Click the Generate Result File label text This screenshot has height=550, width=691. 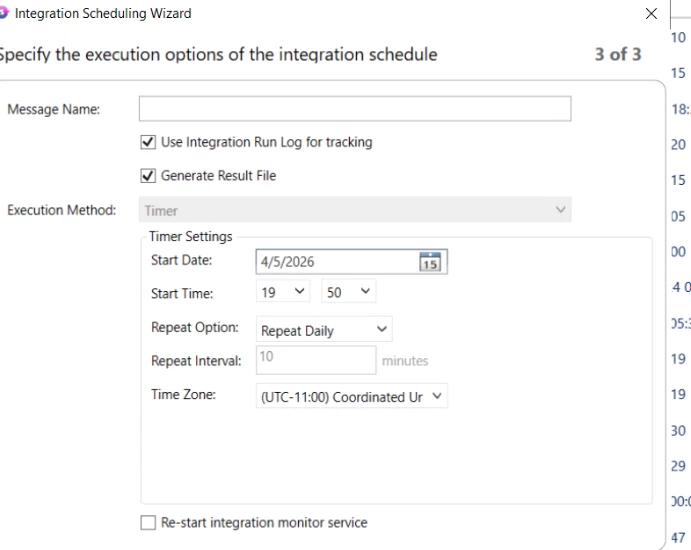[x=218, y=176]
